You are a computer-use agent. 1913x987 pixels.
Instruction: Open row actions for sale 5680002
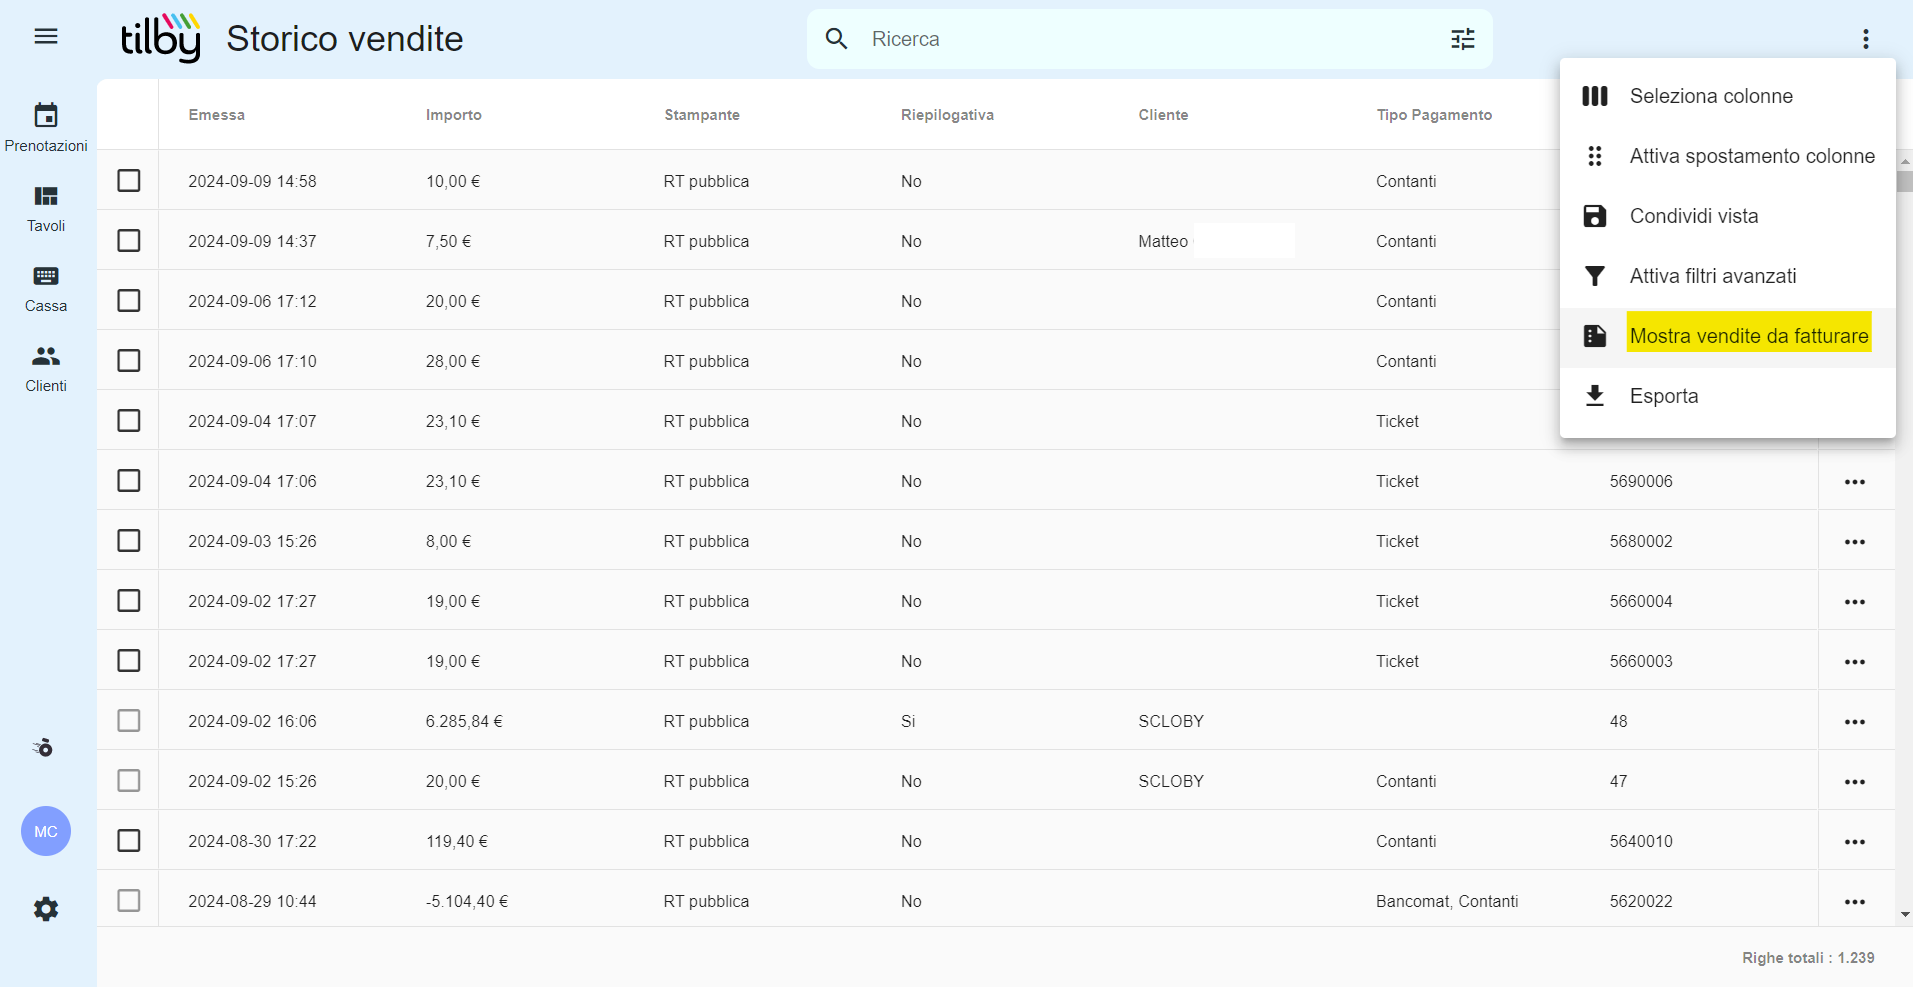(x=1855, y=542)
